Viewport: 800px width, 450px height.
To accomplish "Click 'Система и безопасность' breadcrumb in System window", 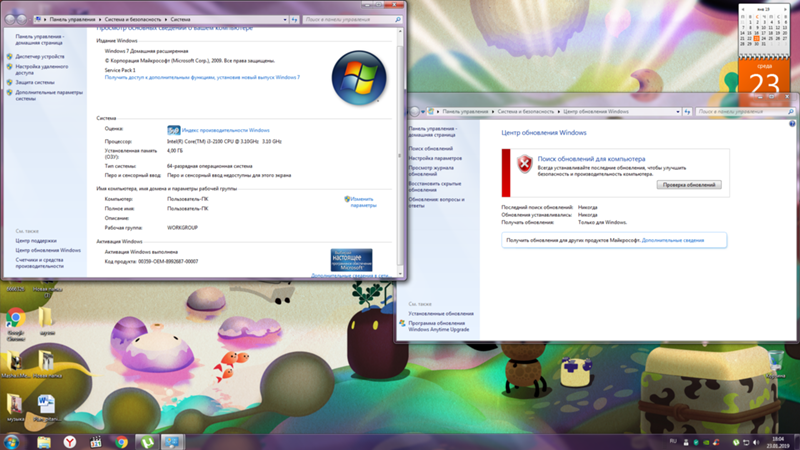I will [x=132, y=19].
